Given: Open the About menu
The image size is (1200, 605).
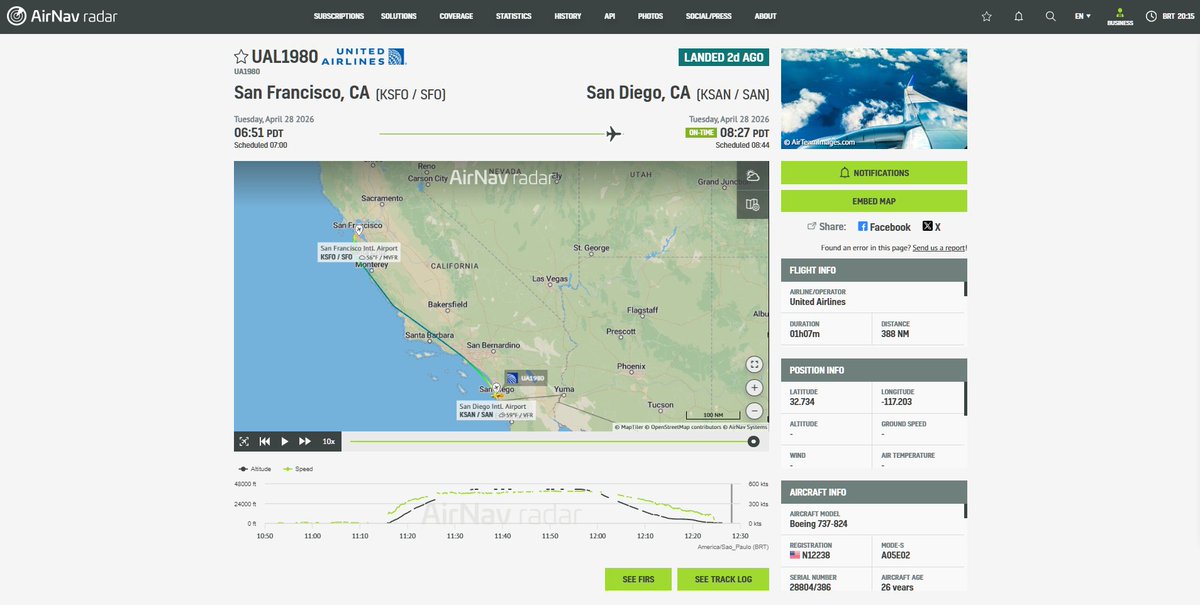Looking at the screenshot, I should click(x=765, y=16).
